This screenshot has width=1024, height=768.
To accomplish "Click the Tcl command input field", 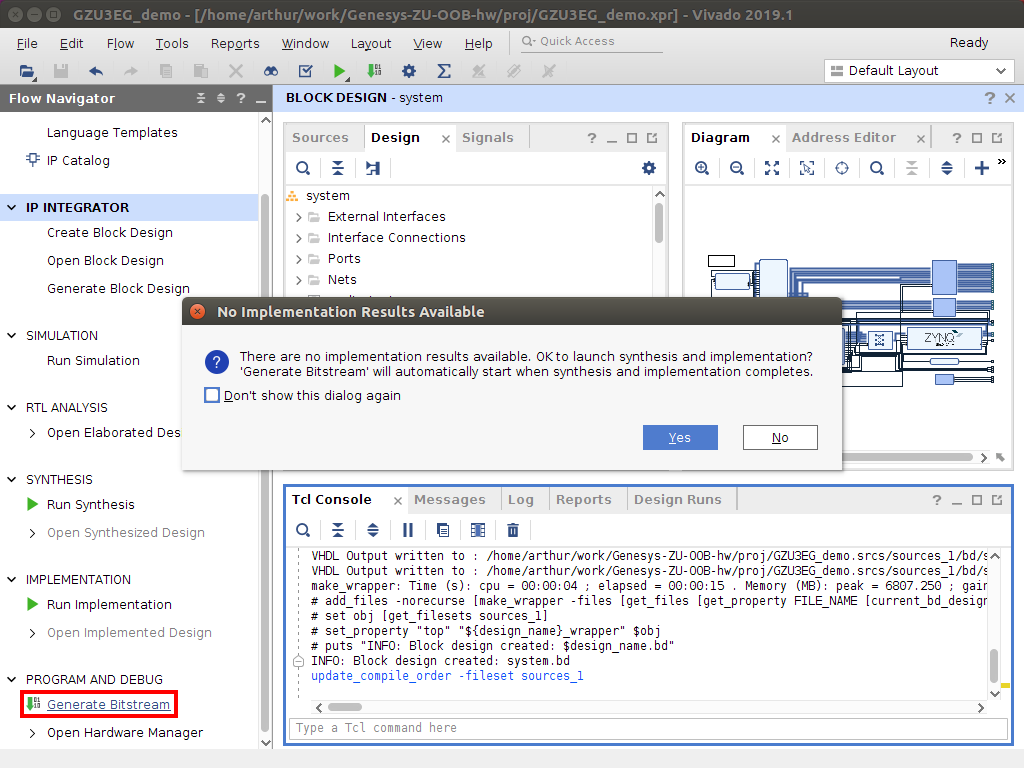I will [648, 728].
